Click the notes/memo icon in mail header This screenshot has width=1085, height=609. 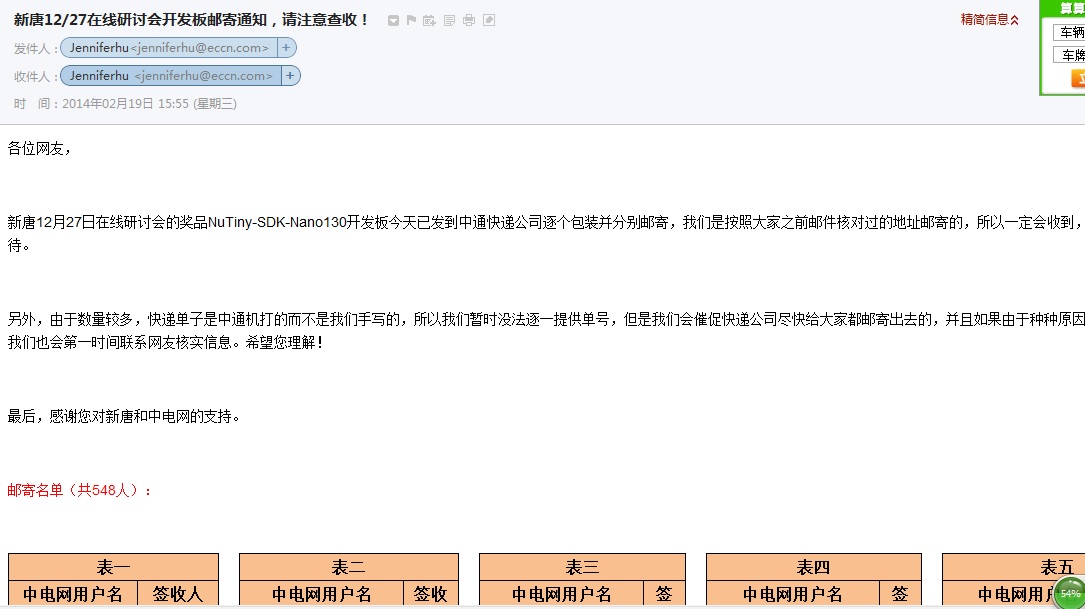[449, 21]
